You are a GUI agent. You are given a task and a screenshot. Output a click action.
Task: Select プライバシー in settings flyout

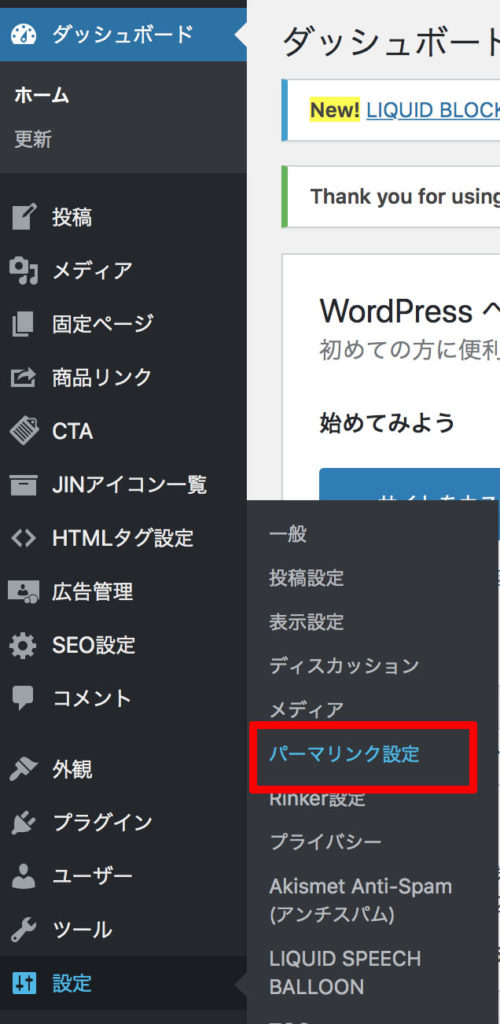point(325,842)
